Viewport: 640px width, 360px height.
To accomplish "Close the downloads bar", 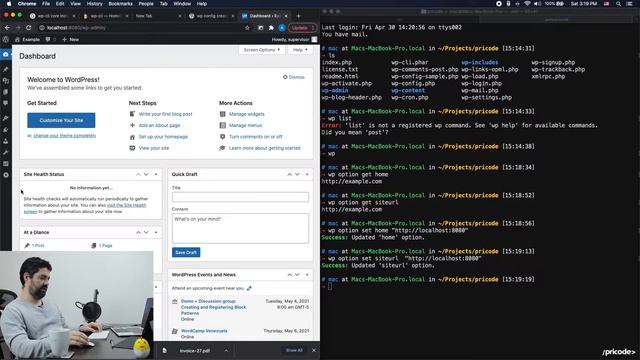I will (313, 350).
